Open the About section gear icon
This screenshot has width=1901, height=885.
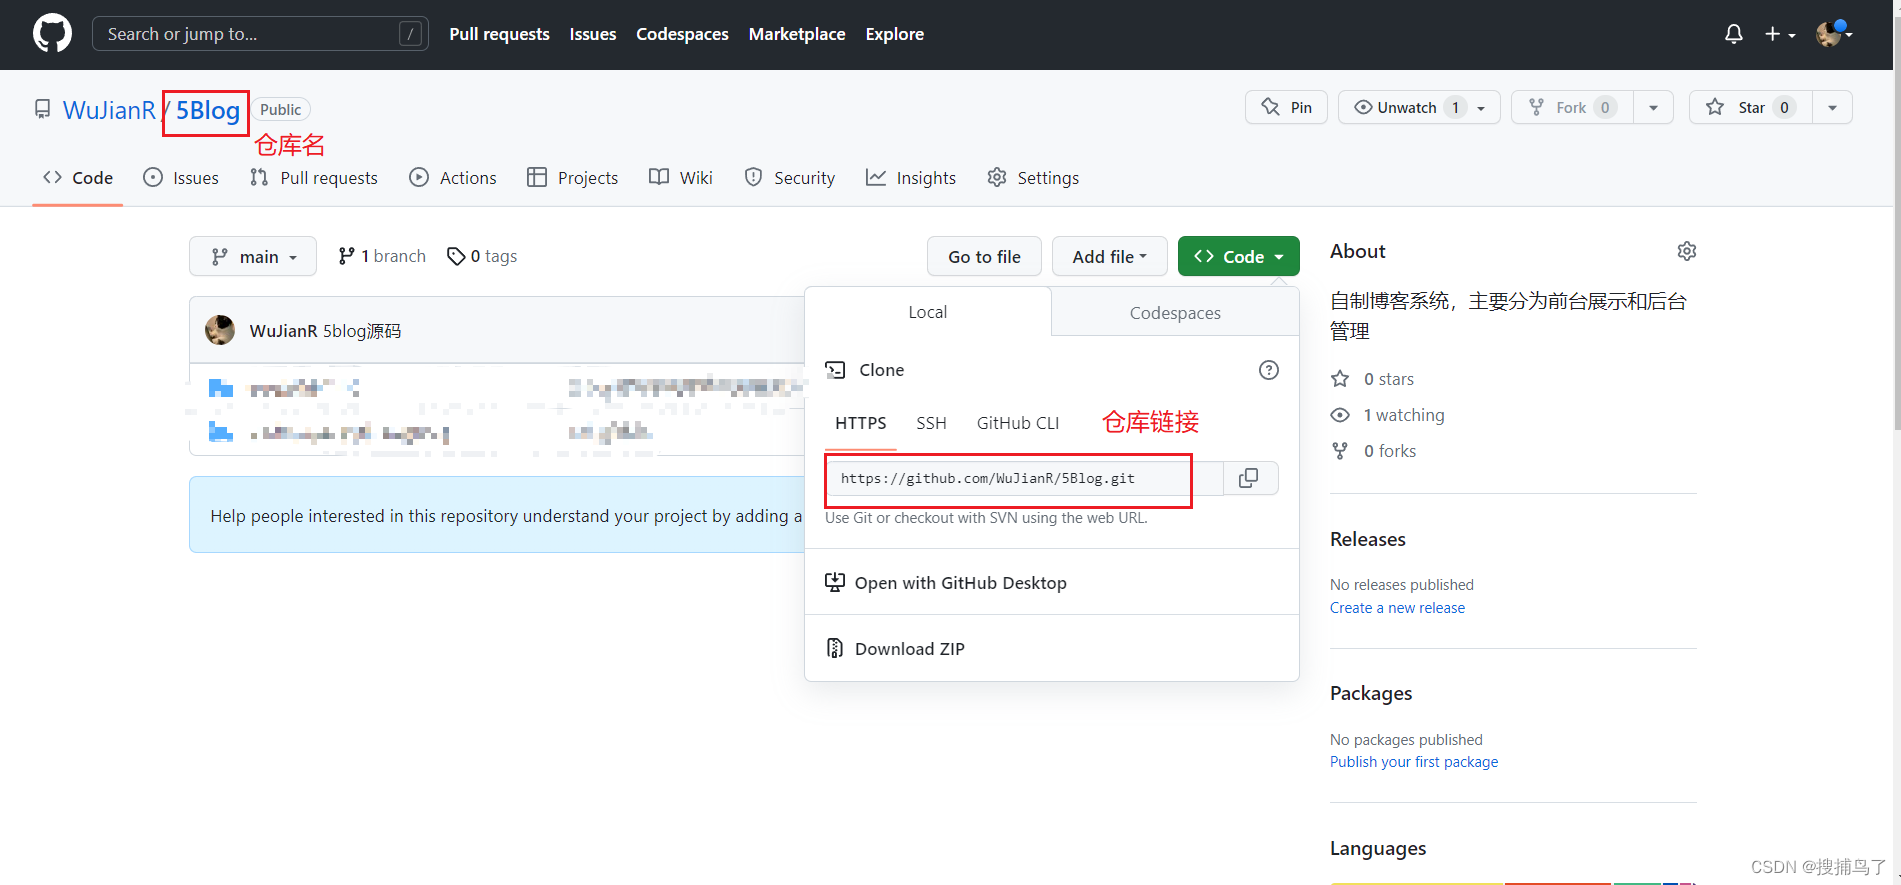click(x=1687, y=251)
